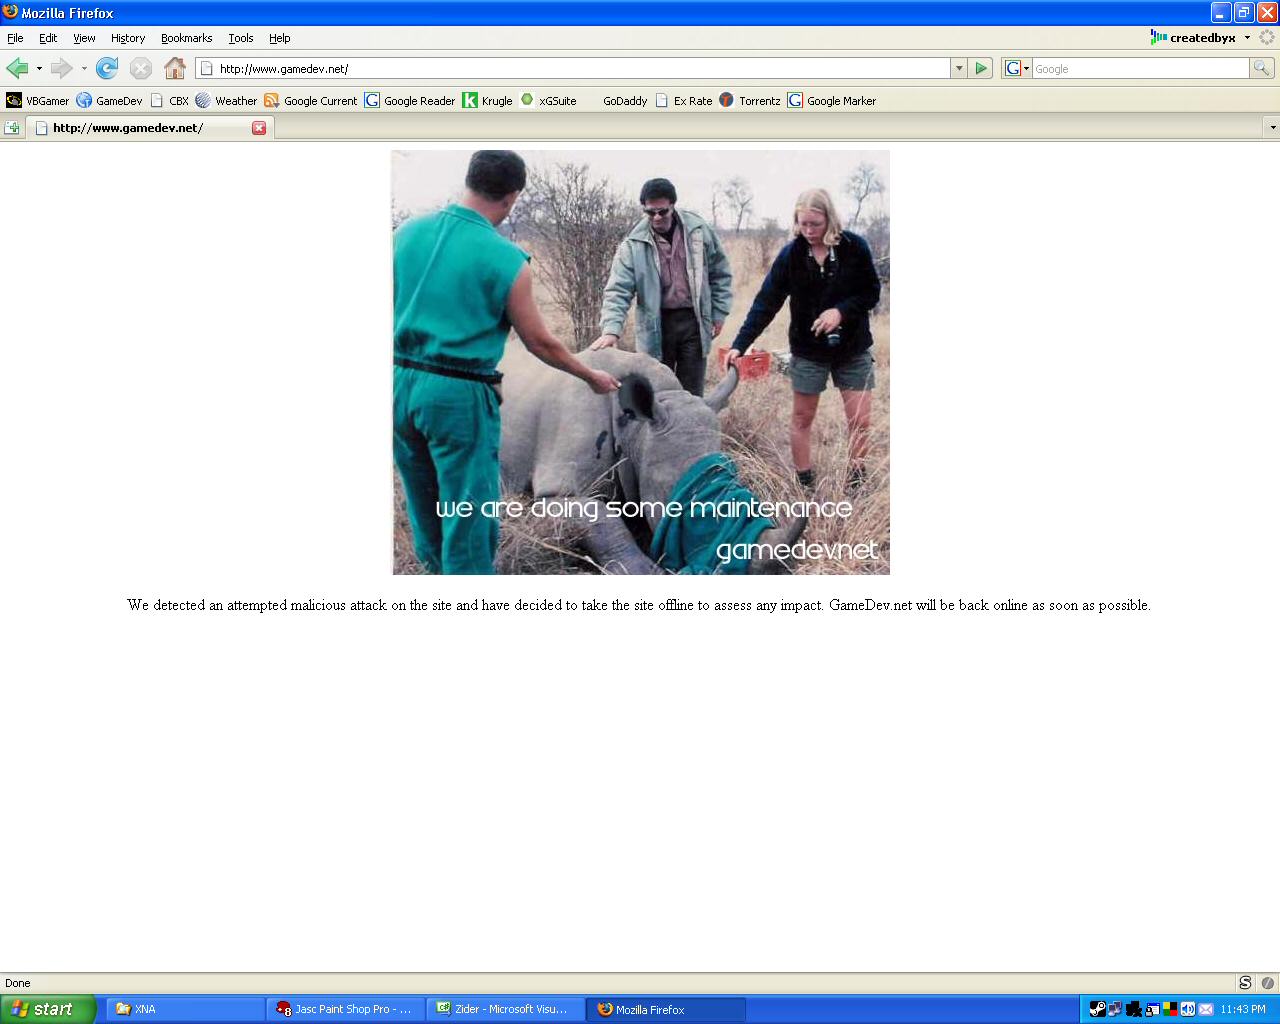Open the createdbyx dropdown arrow
Image resolution: width=1280 pixels, height=1024 pixels.
coord(1247,38)
